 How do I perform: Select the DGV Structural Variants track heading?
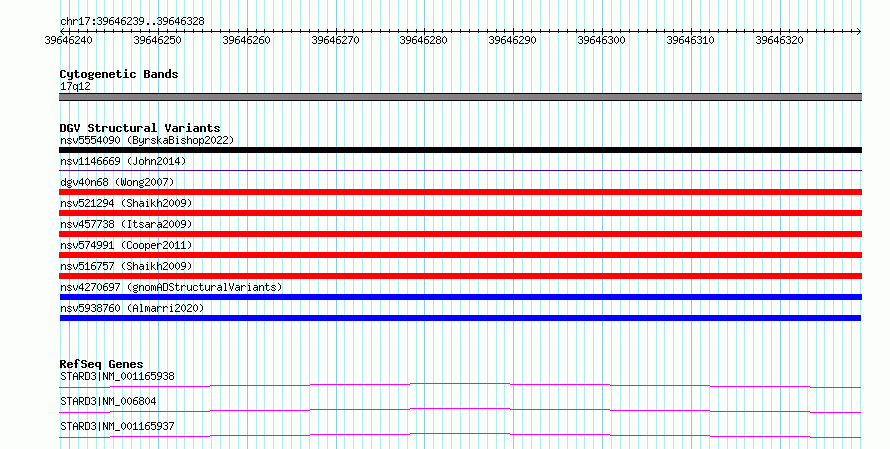point(140,128)
